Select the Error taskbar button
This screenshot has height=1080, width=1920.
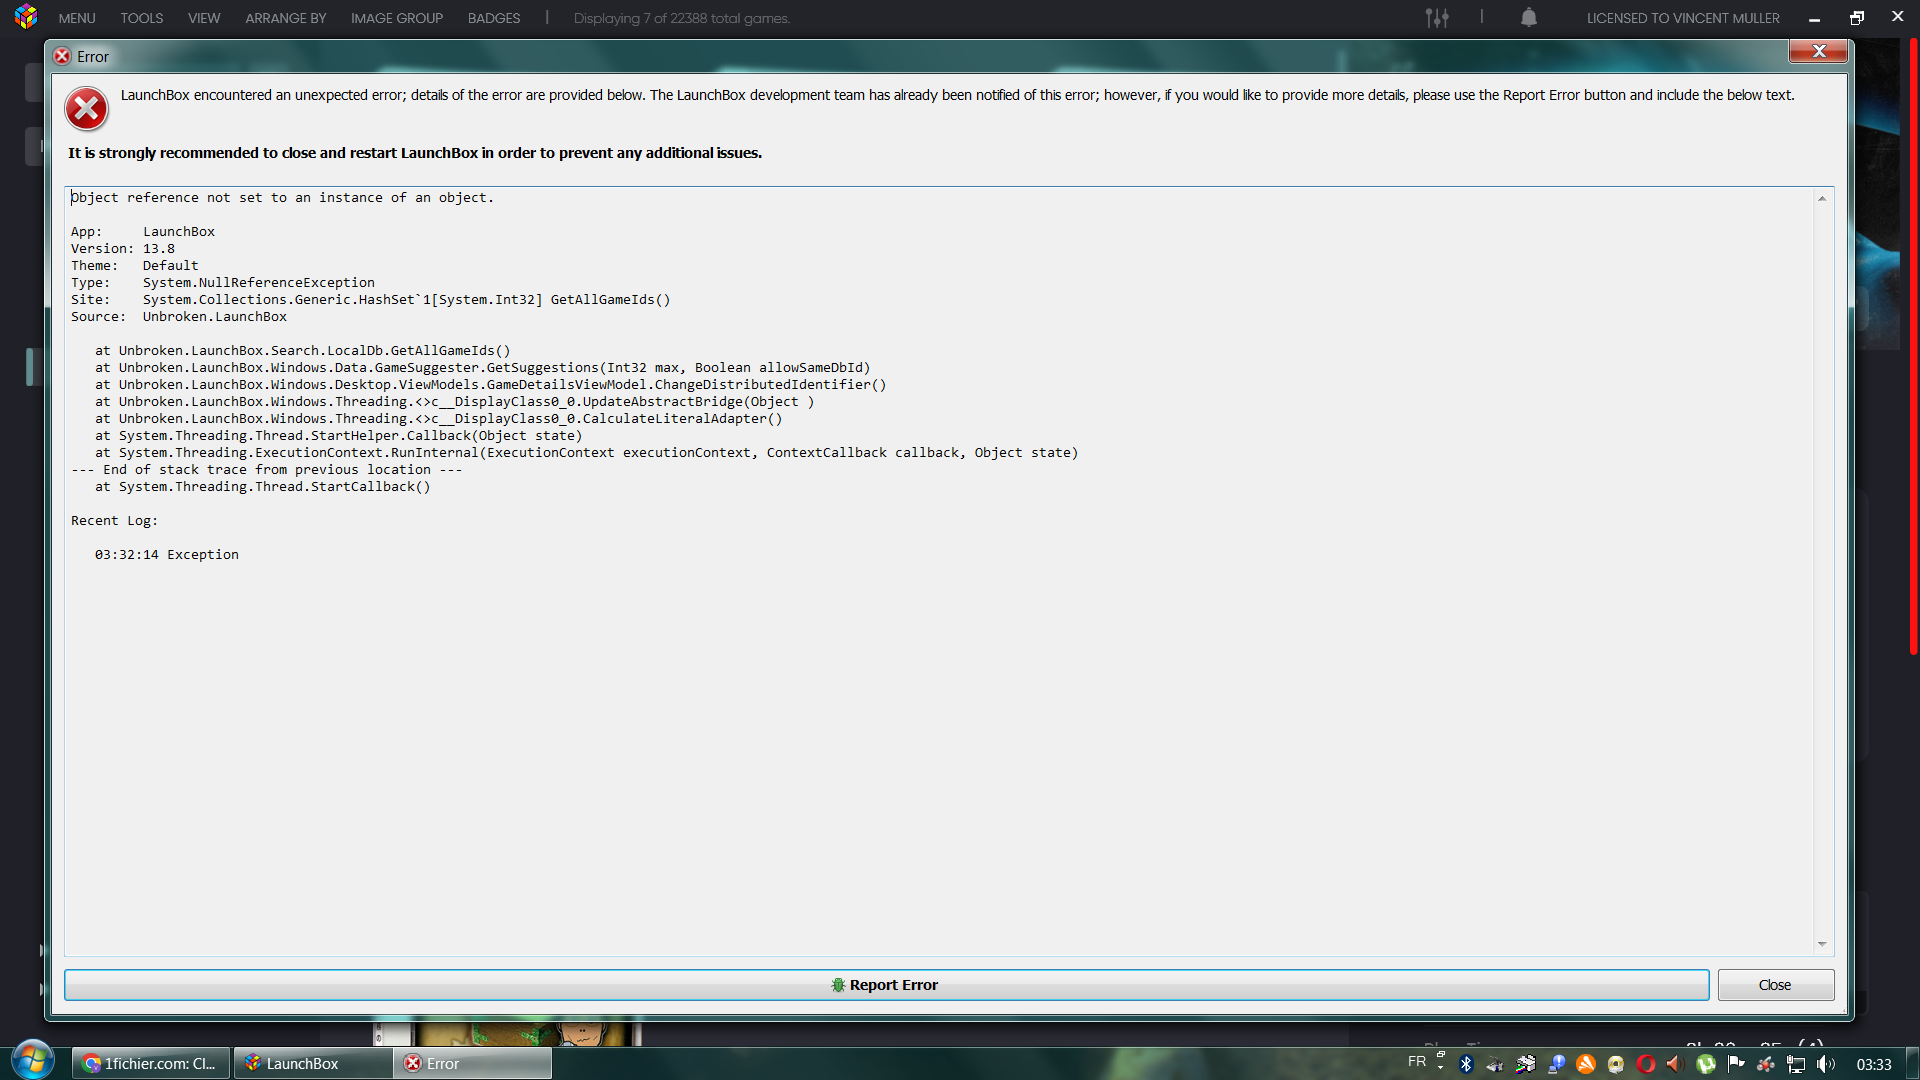[x=473, y=1063]
